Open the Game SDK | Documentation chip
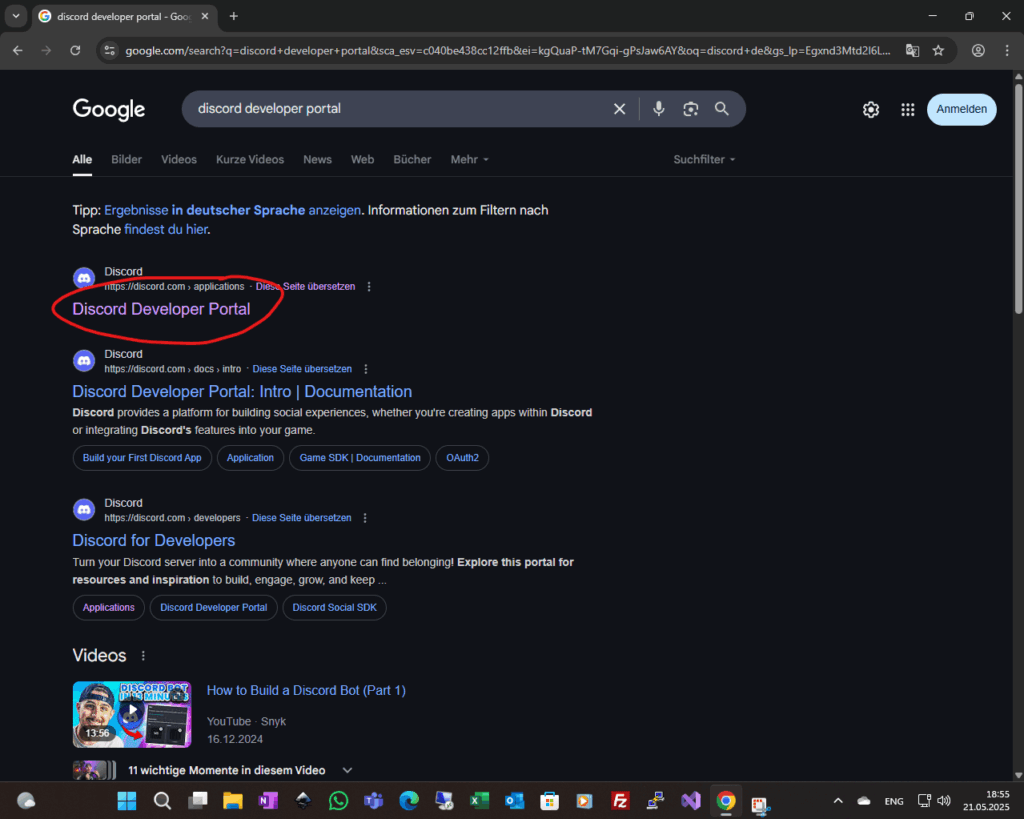 point(360,458)
